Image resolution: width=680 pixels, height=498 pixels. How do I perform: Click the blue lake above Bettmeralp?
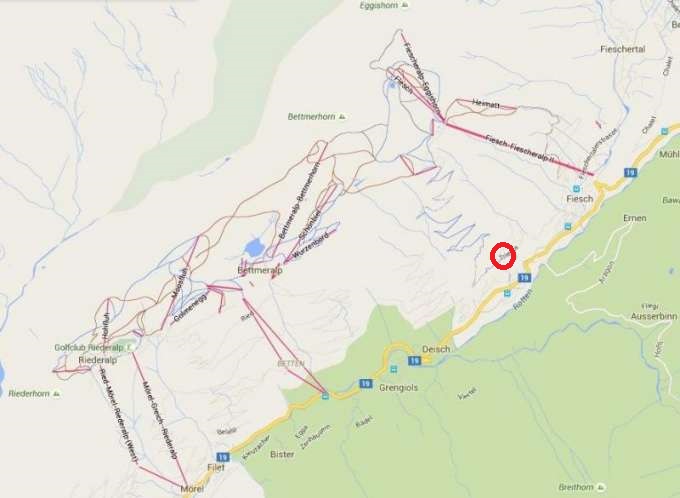click(x=255, y=248)
